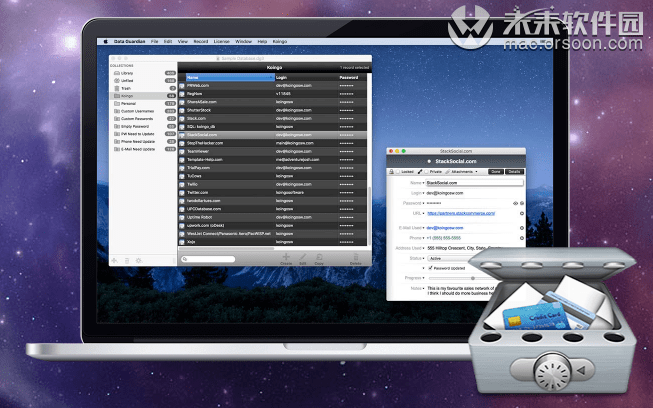Click the round action icon beside E-Mail Used
Screen dimensions: 653x408
click(x=522, y=228)
